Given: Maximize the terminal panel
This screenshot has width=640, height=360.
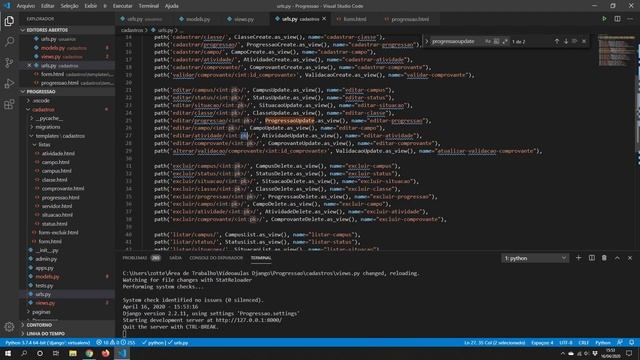Looking at the screenshot, I should [617, 258].
